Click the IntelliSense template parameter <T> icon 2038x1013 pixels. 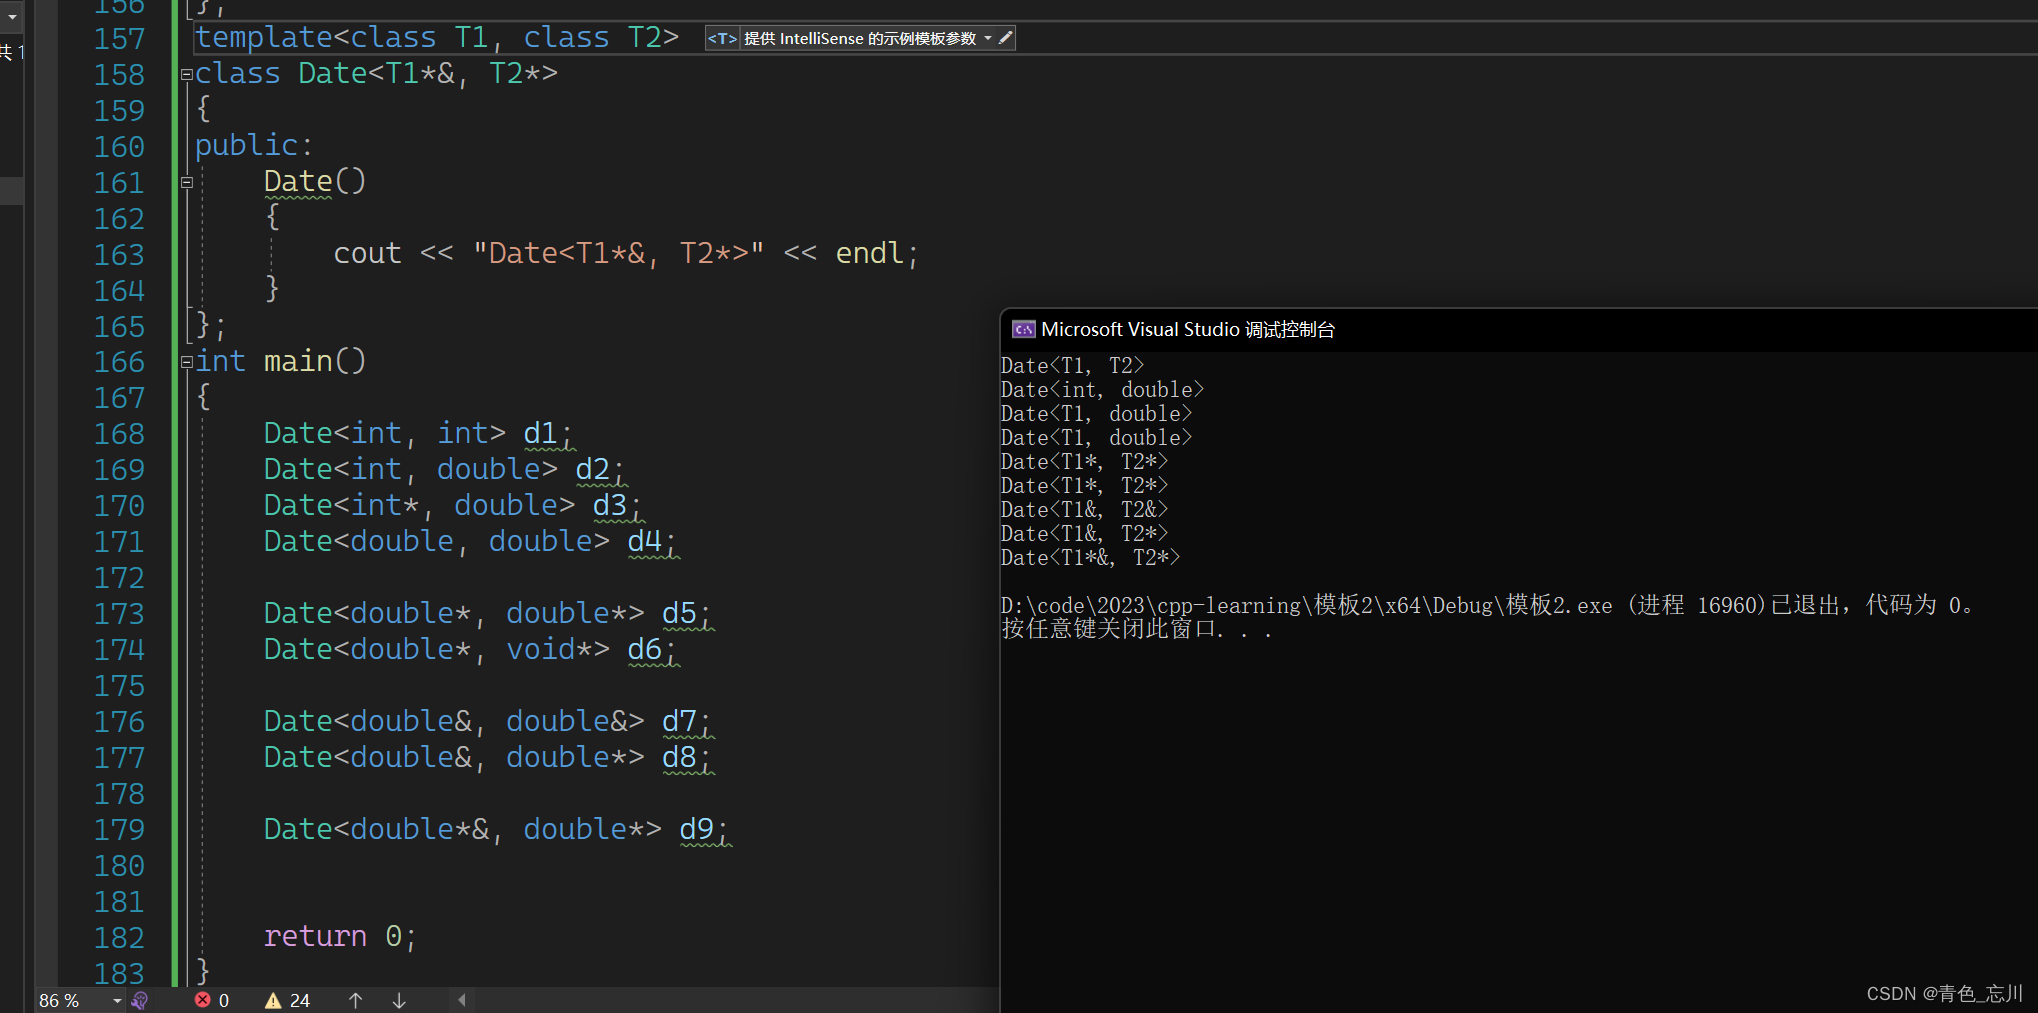[722, 39]
